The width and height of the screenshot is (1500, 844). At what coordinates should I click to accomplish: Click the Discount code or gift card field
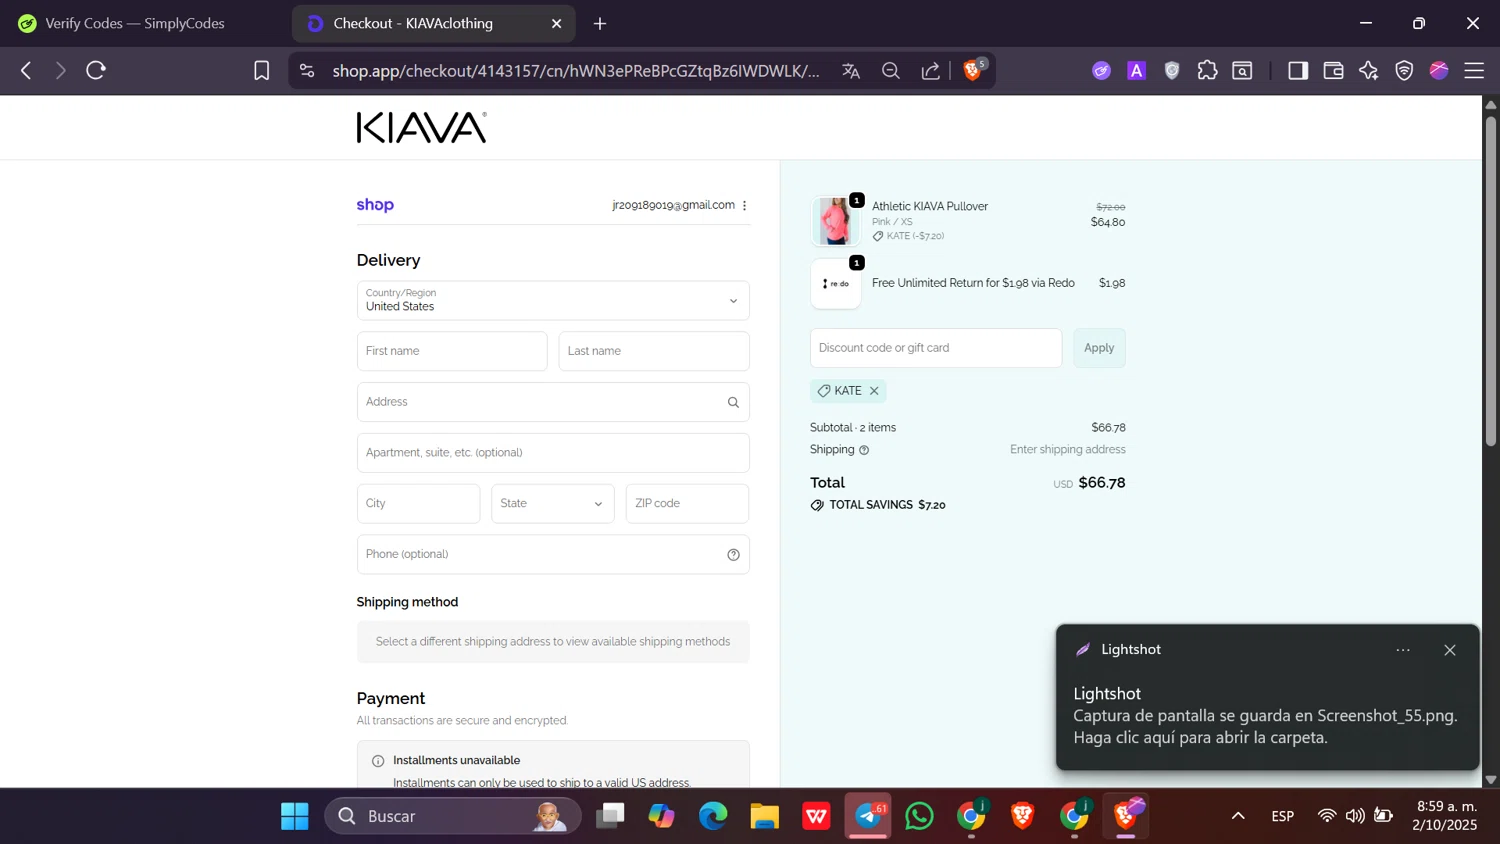coord(936,348)
